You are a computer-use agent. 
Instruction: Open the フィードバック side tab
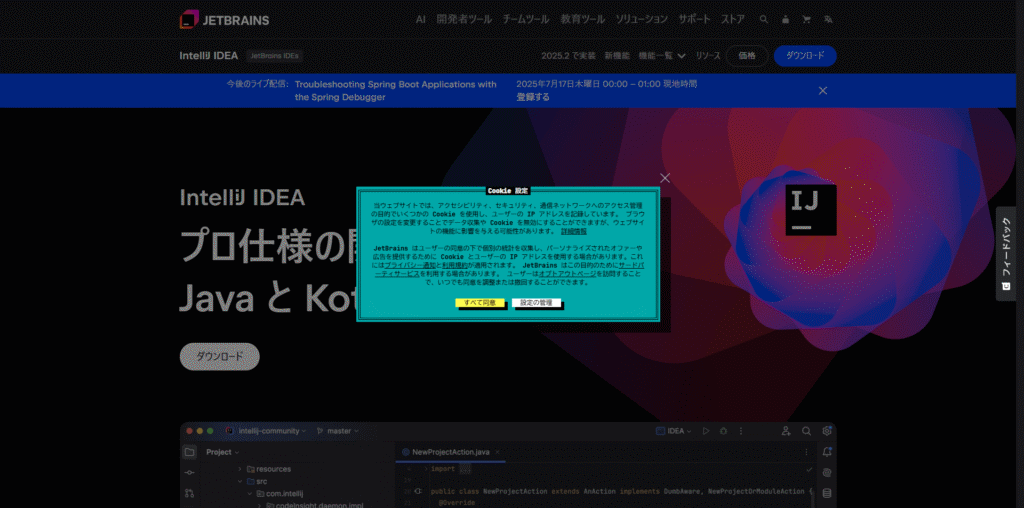1006,253
